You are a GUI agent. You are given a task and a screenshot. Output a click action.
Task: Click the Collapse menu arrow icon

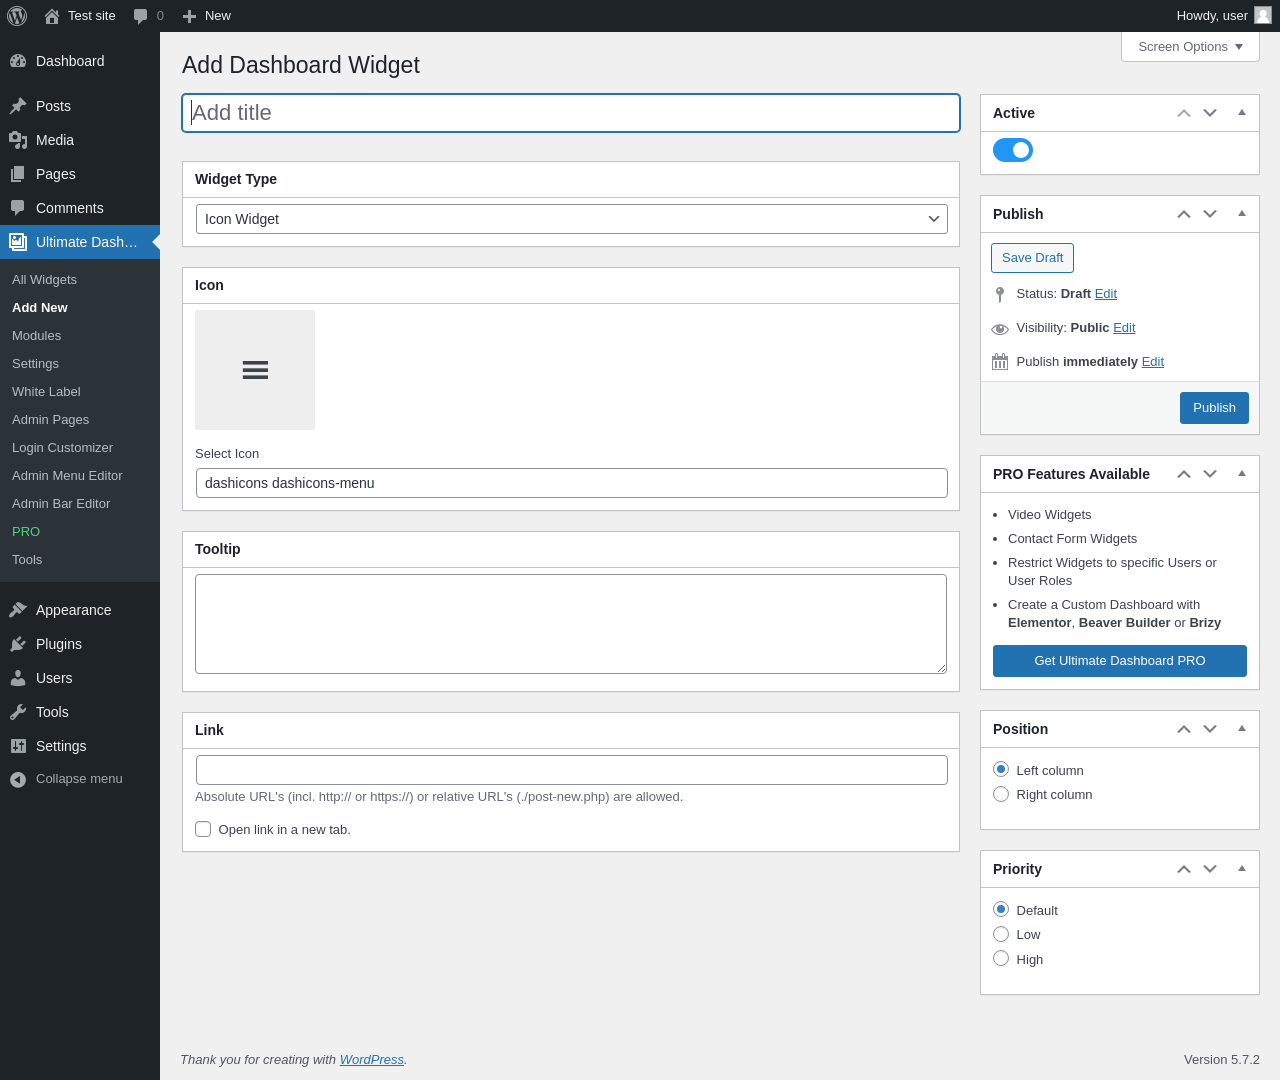click(18, 779)
